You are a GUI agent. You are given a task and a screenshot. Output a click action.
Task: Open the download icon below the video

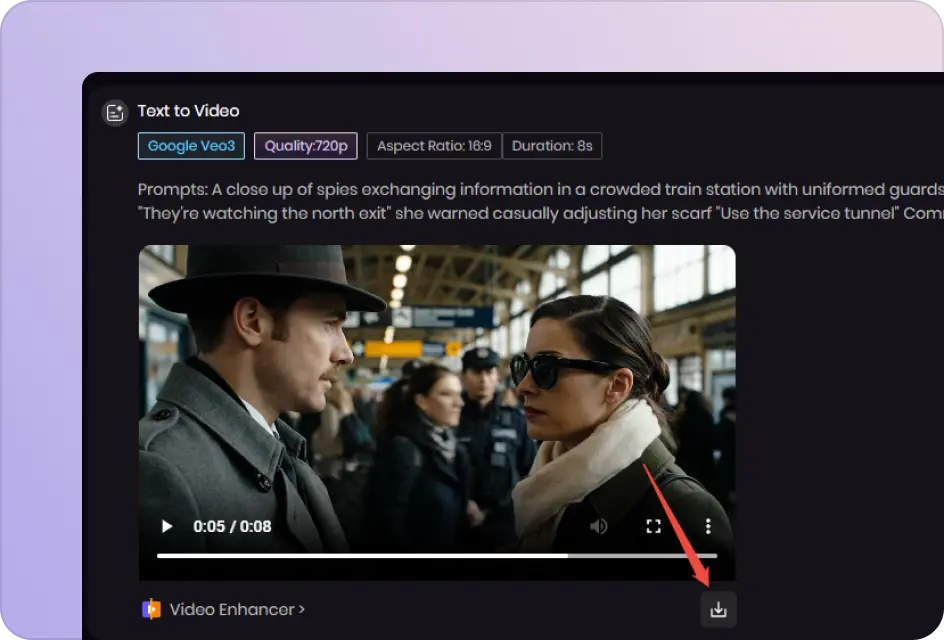click(x=719, y=608)
